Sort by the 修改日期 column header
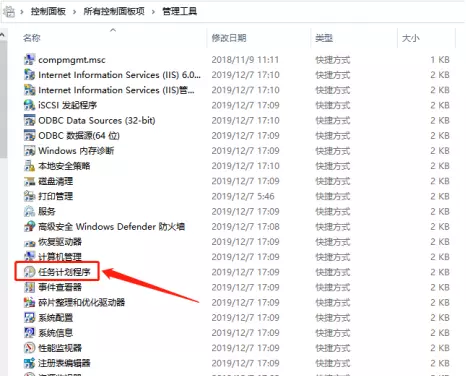This screenshot has width=466, height=376. [229, 38]
